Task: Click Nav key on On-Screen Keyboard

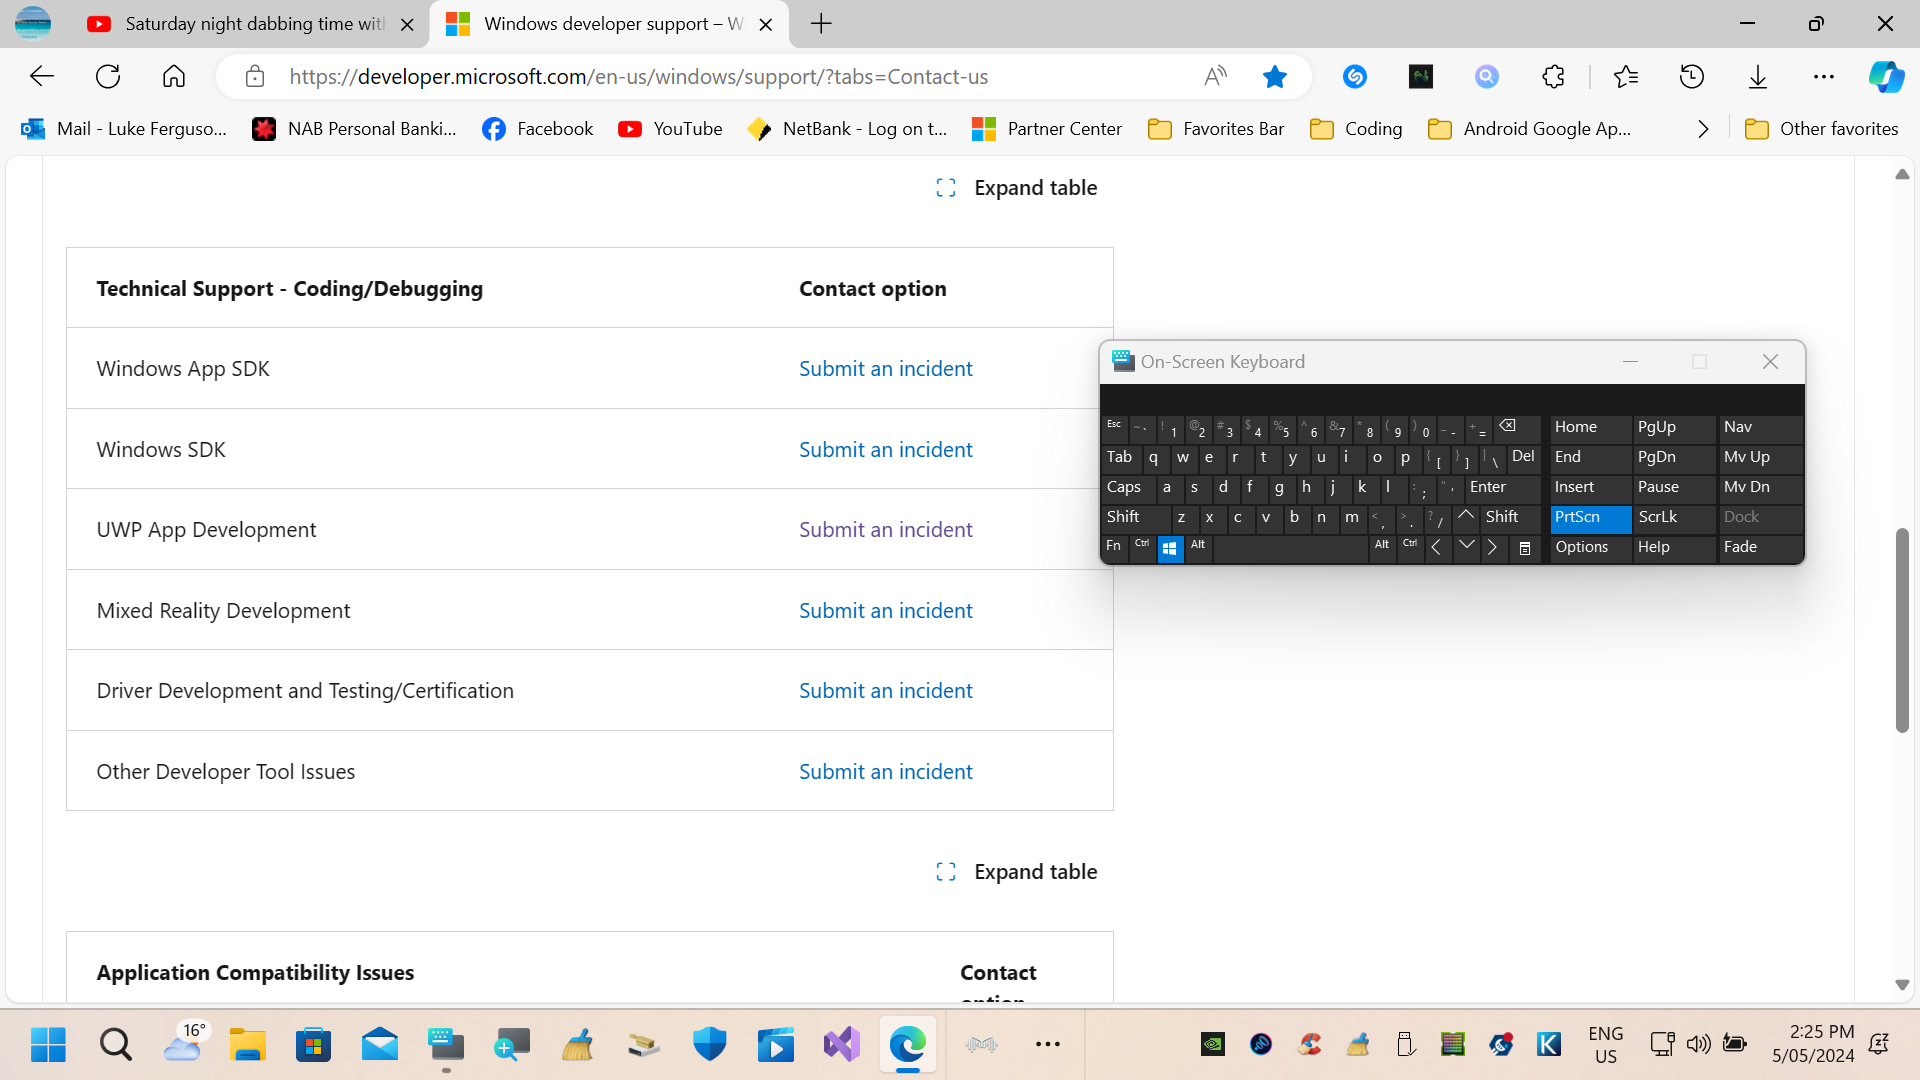Action: (1760, 428)
